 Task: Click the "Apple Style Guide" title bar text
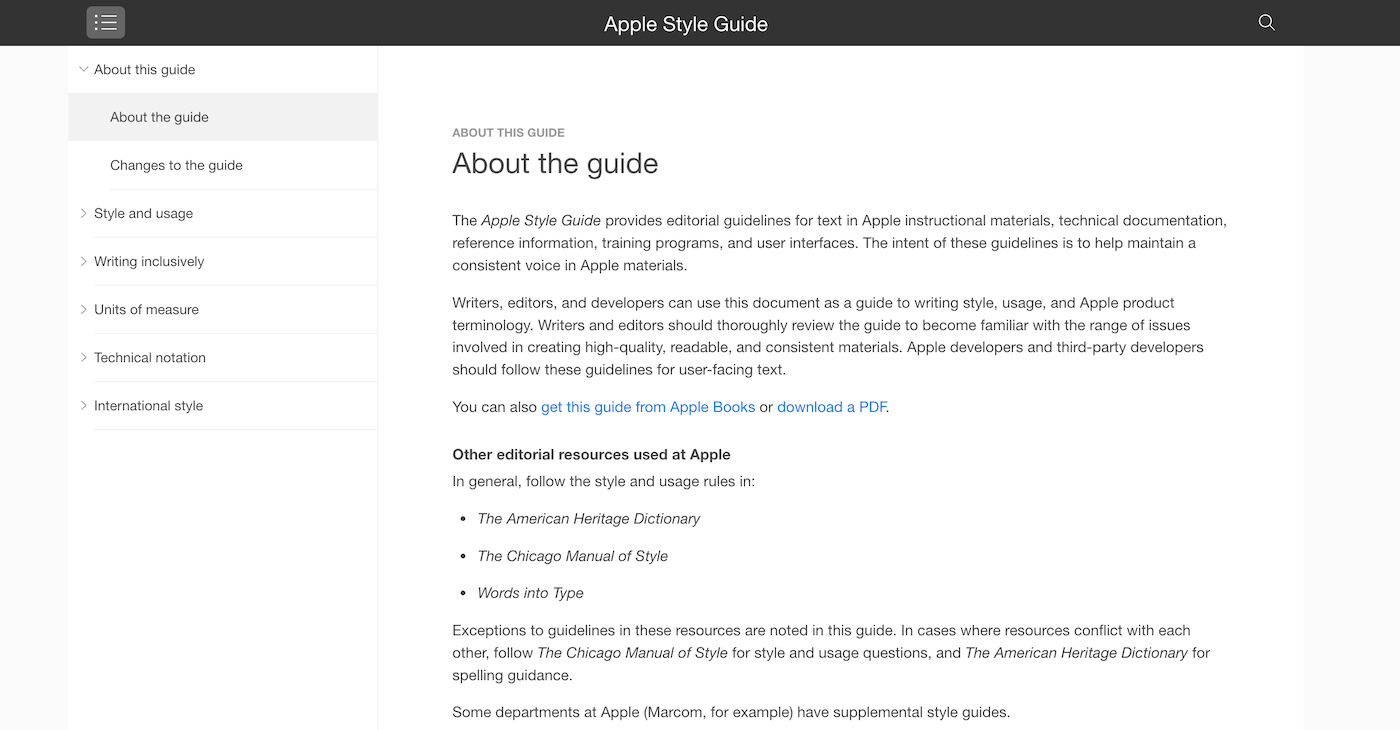tap(685, 23)
